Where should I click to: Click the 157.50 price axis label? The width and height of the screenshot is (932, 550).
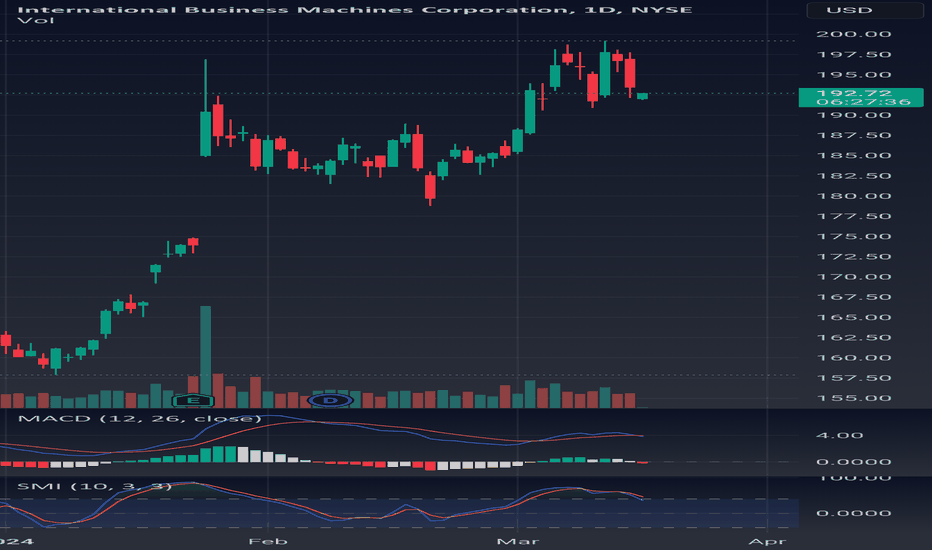[854, 378]
